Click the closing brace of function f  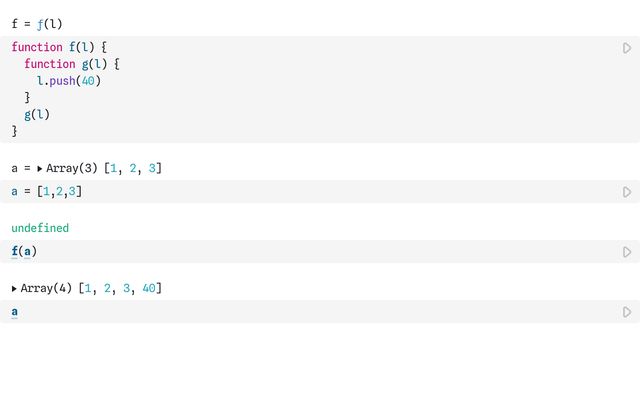(14, 131)
